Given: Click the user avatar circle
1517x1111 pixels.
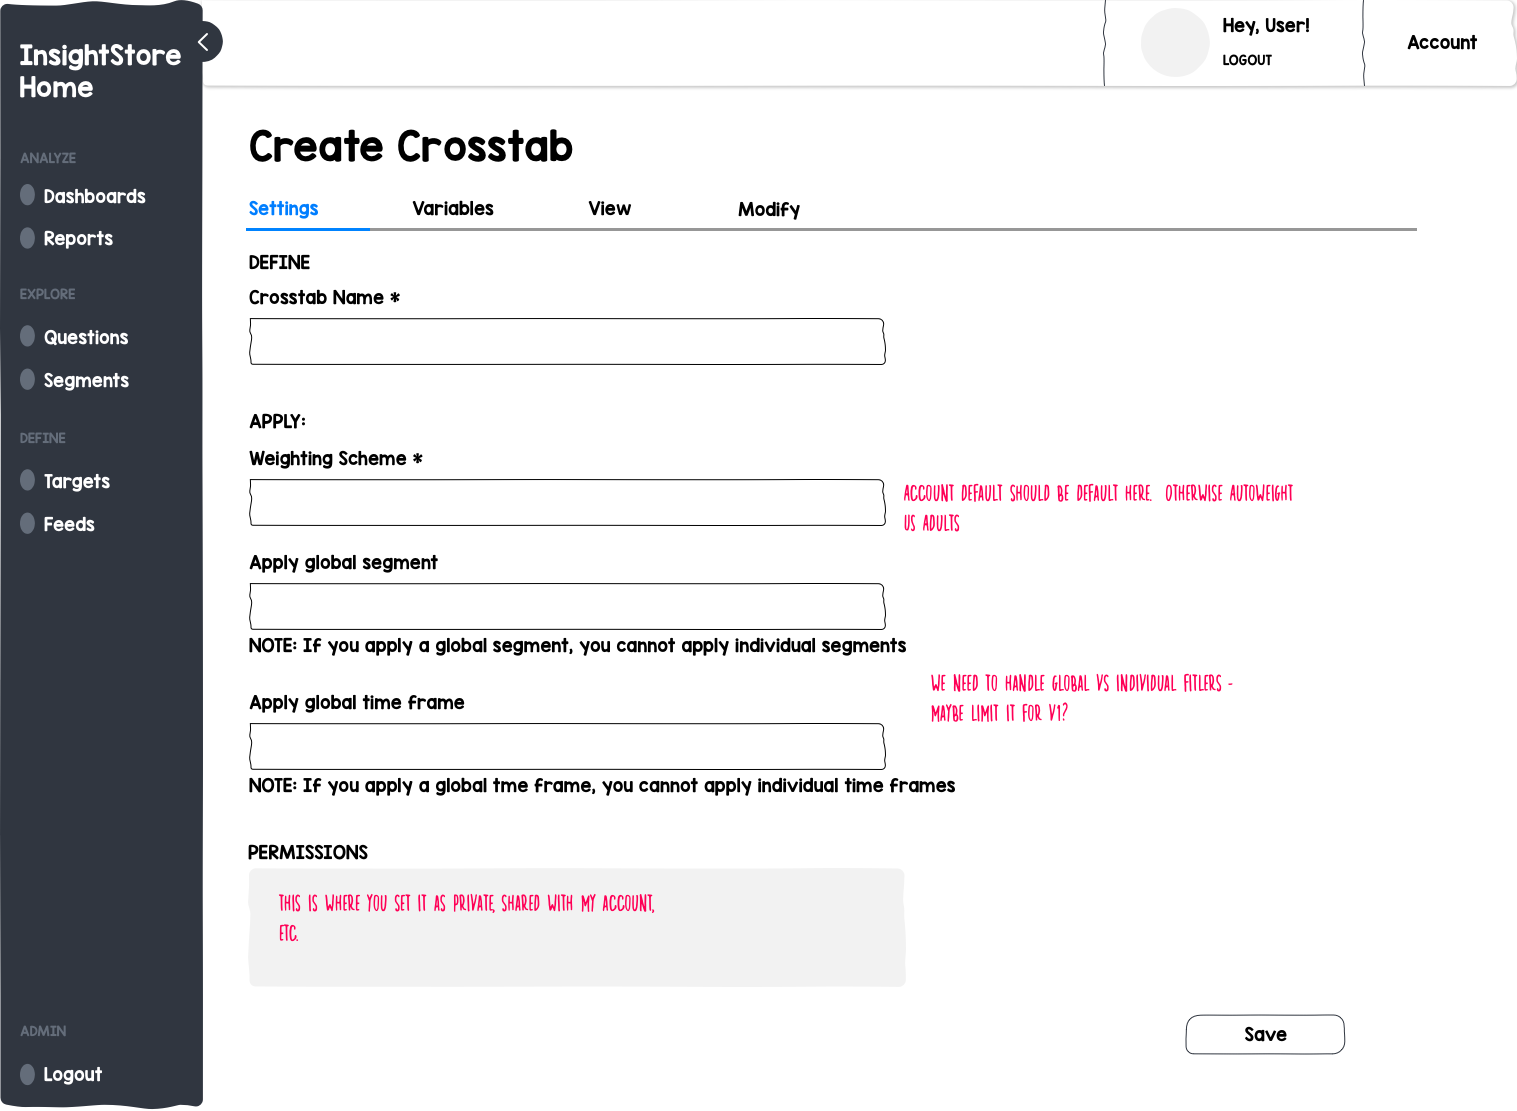Looking at the screenshot, I should 1175,43.
